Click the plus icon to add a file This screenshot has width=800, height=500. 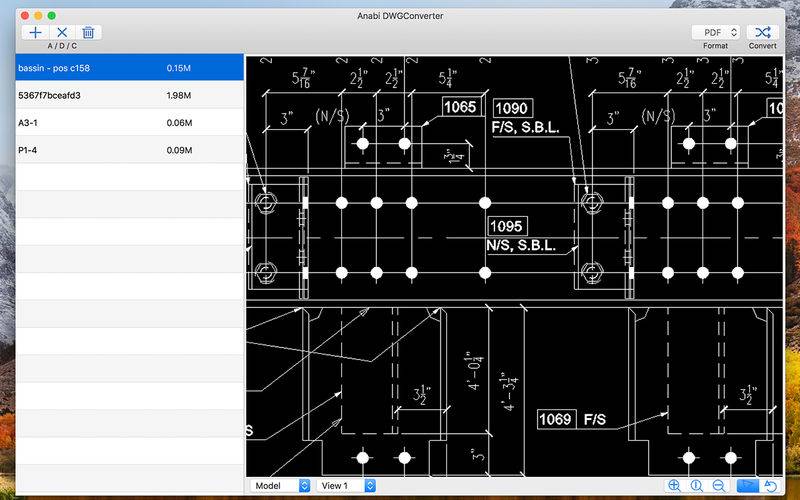(35, 33)
